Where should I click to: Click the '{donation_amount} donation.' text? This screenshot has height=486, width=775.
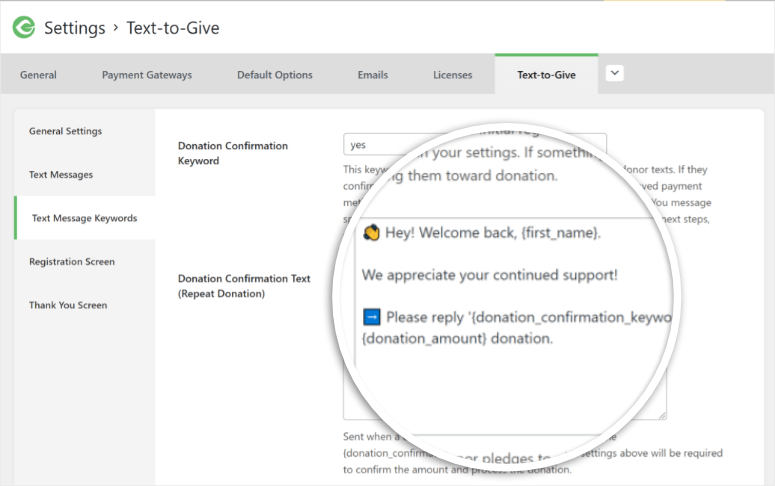(457, 339)
